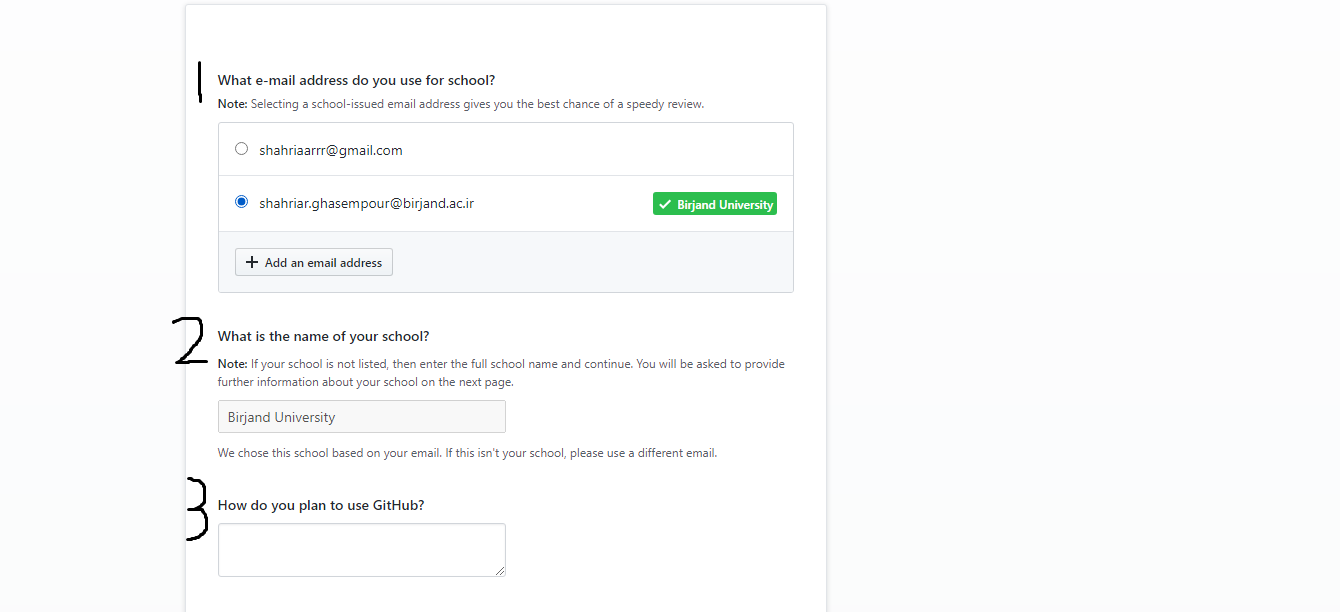Click the white checkmark in the green badge
Viewport: 1340px width, 612px height.
coord(665,205)
